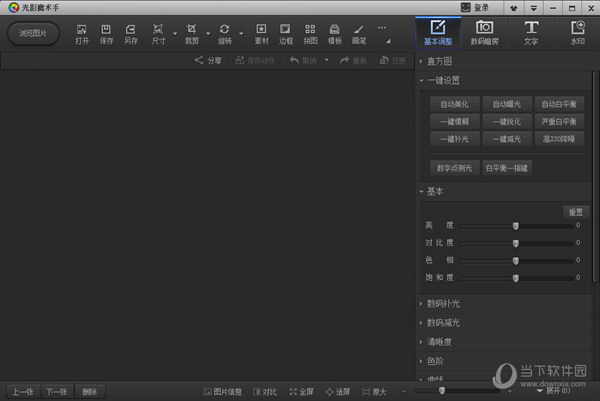600x401 pixels.
Task: Open the more tools ellipsis
Action: pyautogui.click(x=382, y=28)
